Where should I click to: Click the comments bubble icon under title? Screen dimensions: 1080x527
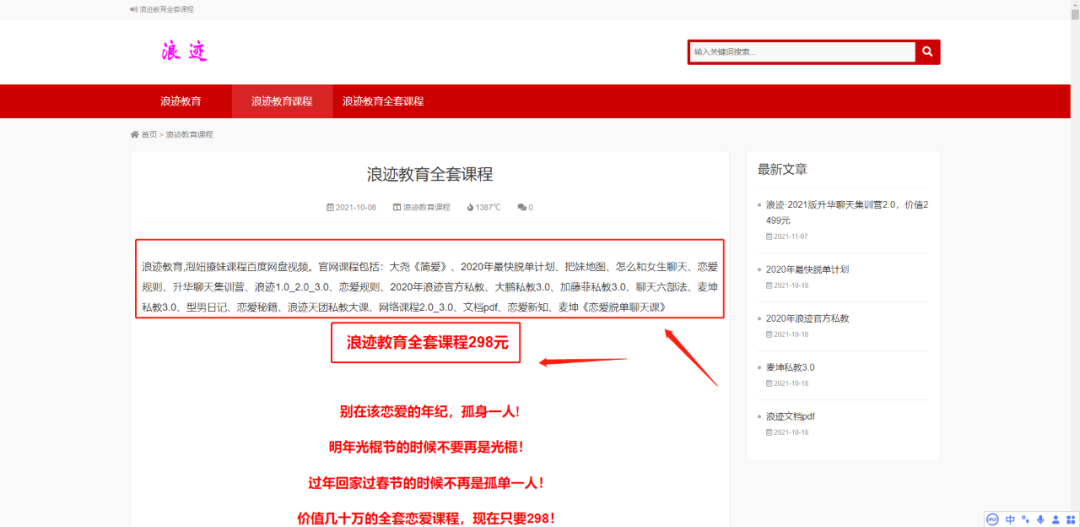(522, 207)
